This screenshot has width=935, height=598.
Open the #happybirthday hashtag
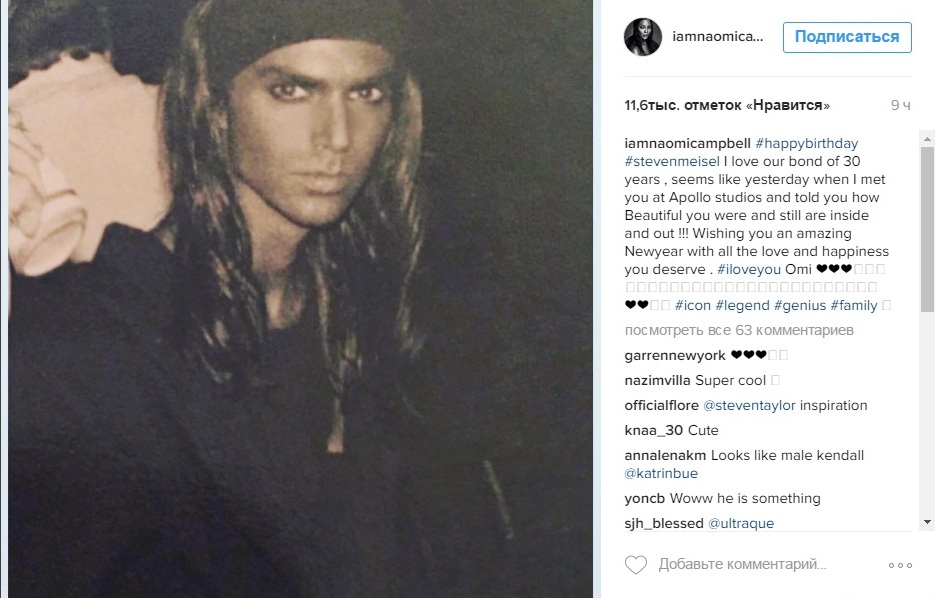806,144
